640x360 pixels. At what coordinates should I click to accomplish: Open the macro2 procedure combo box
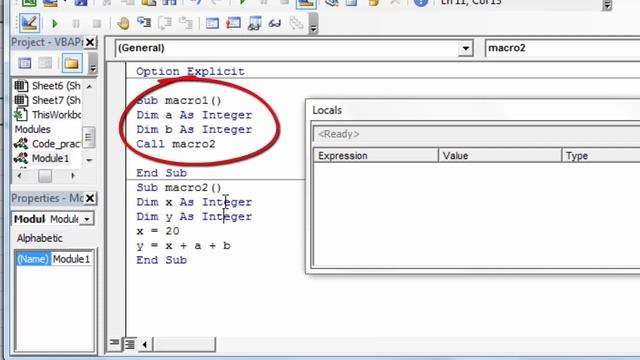(562, 48)
